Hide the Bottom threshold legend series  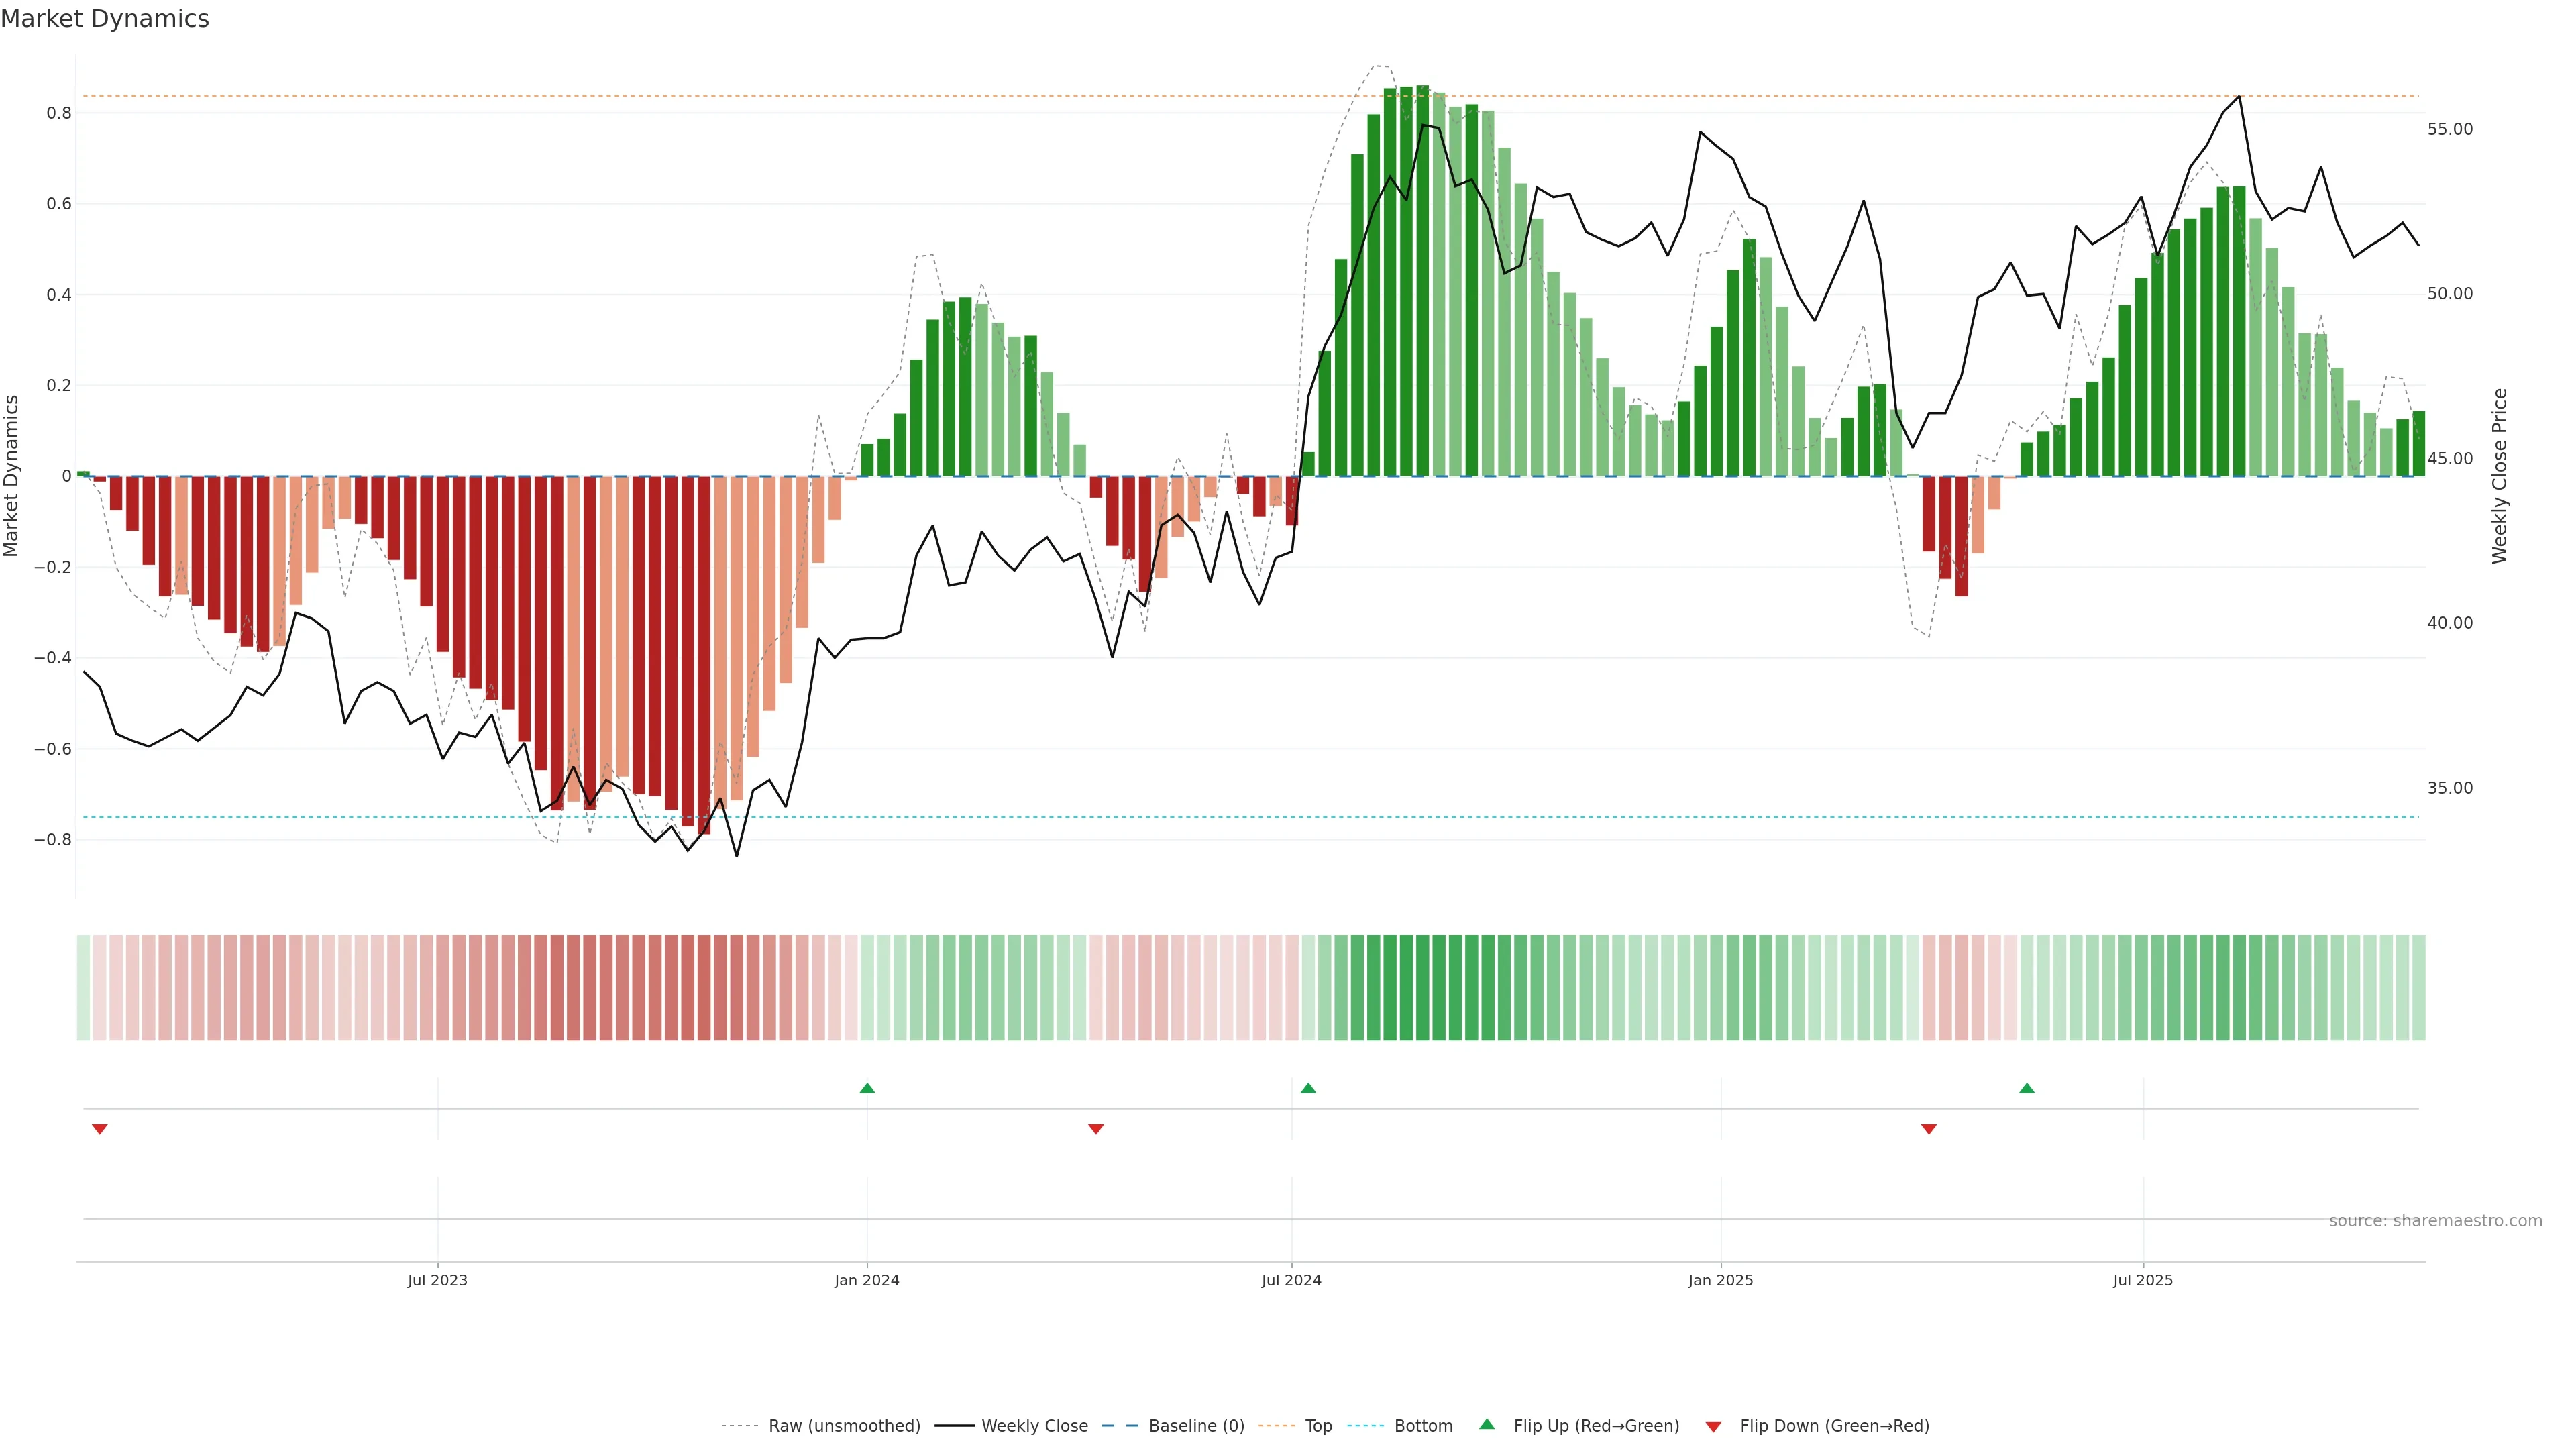point(1423,1426)
